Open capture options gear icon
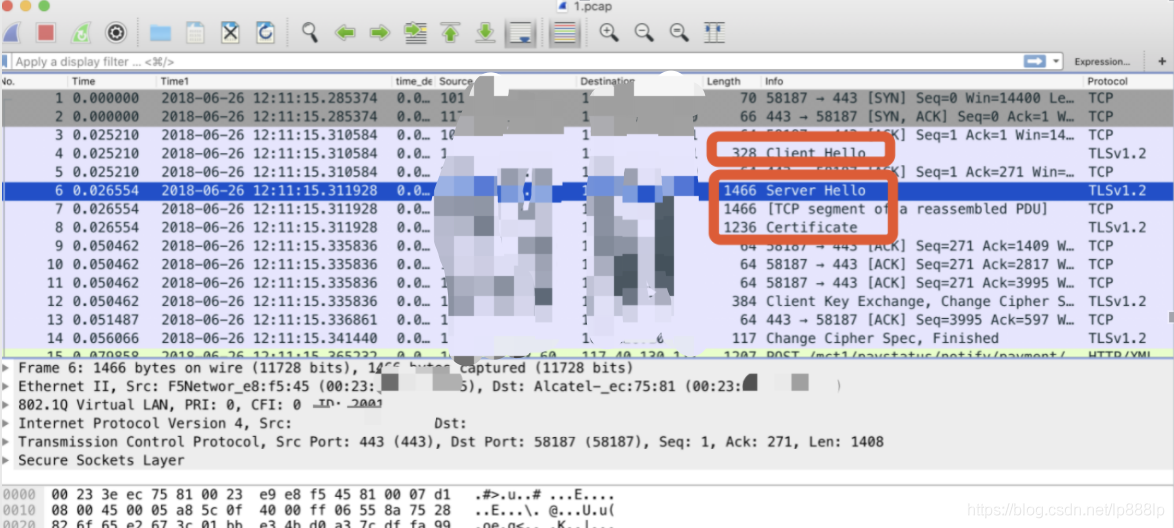1174x528 pixels. point(116,33)
